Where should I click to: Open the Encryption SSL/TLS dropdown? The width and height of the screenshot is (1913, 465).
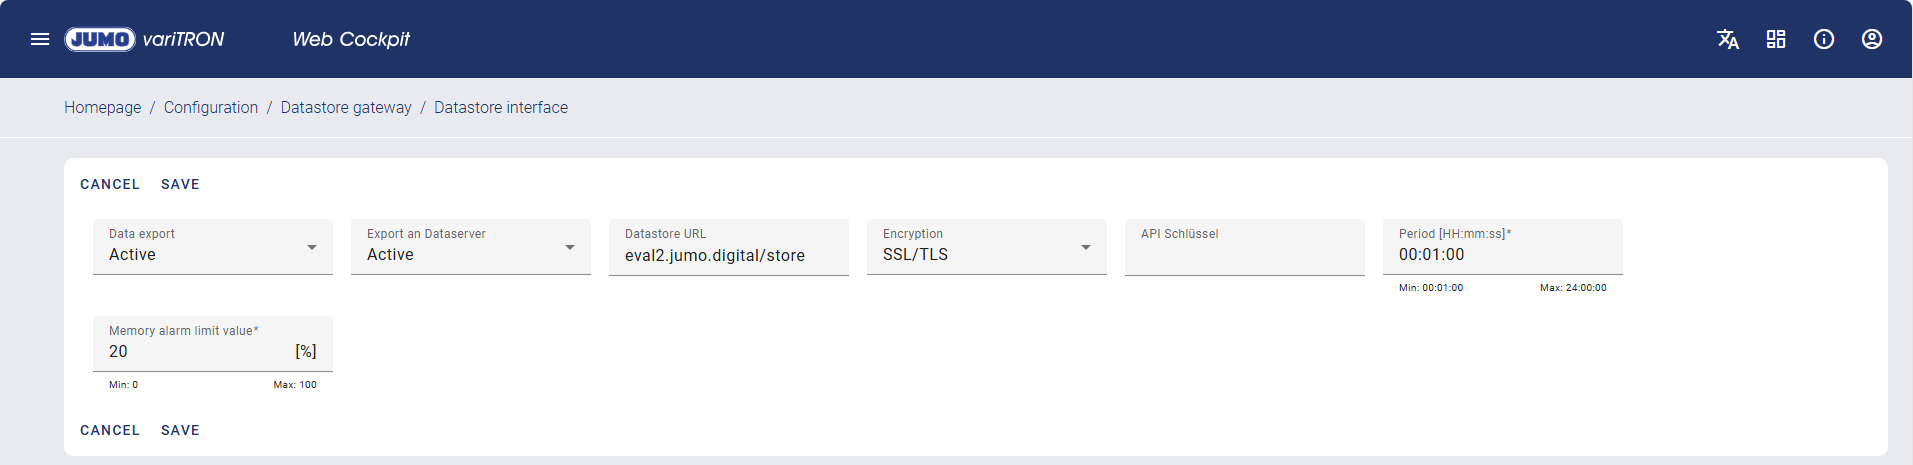coord(986,247)
